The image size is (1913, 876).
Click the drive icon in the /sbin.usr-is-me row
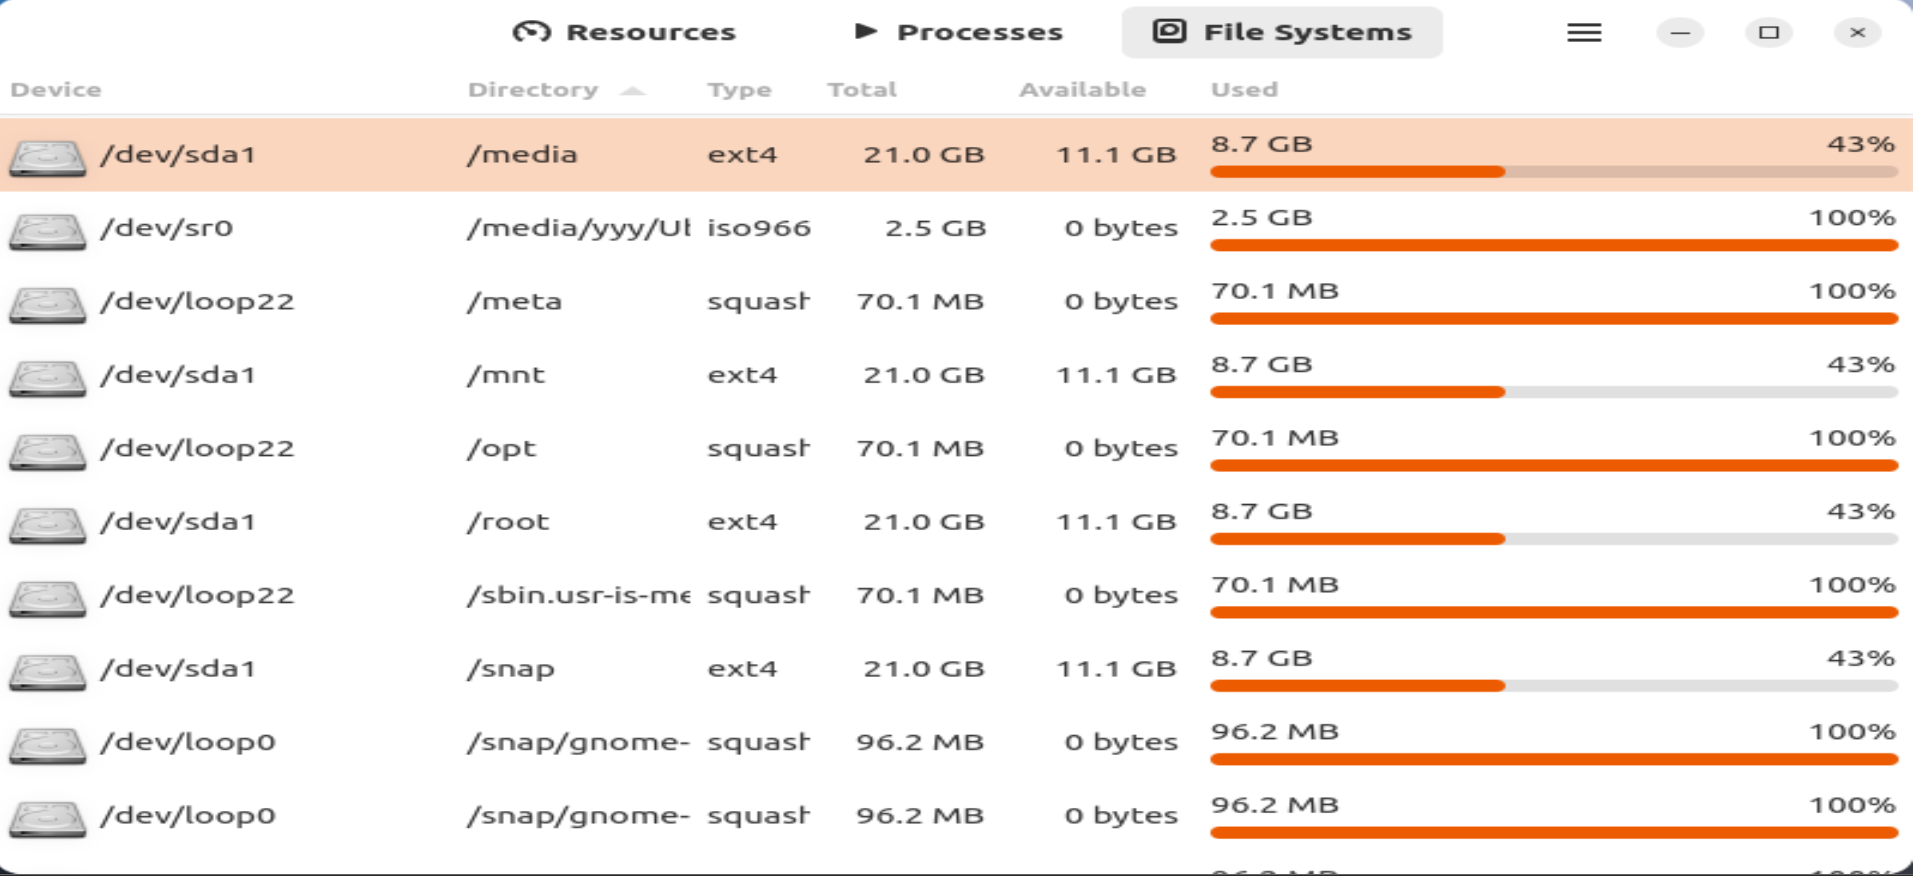click(47, 598)
